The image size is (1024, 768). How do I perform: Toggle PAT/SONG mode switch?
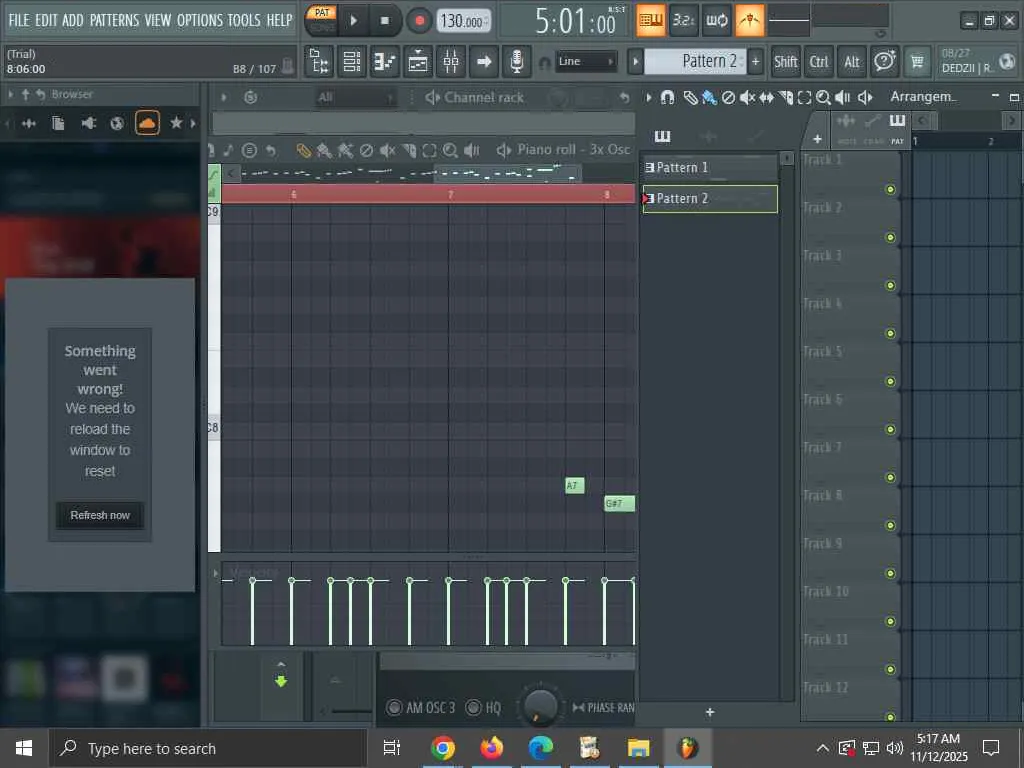[x=321, y=20]
